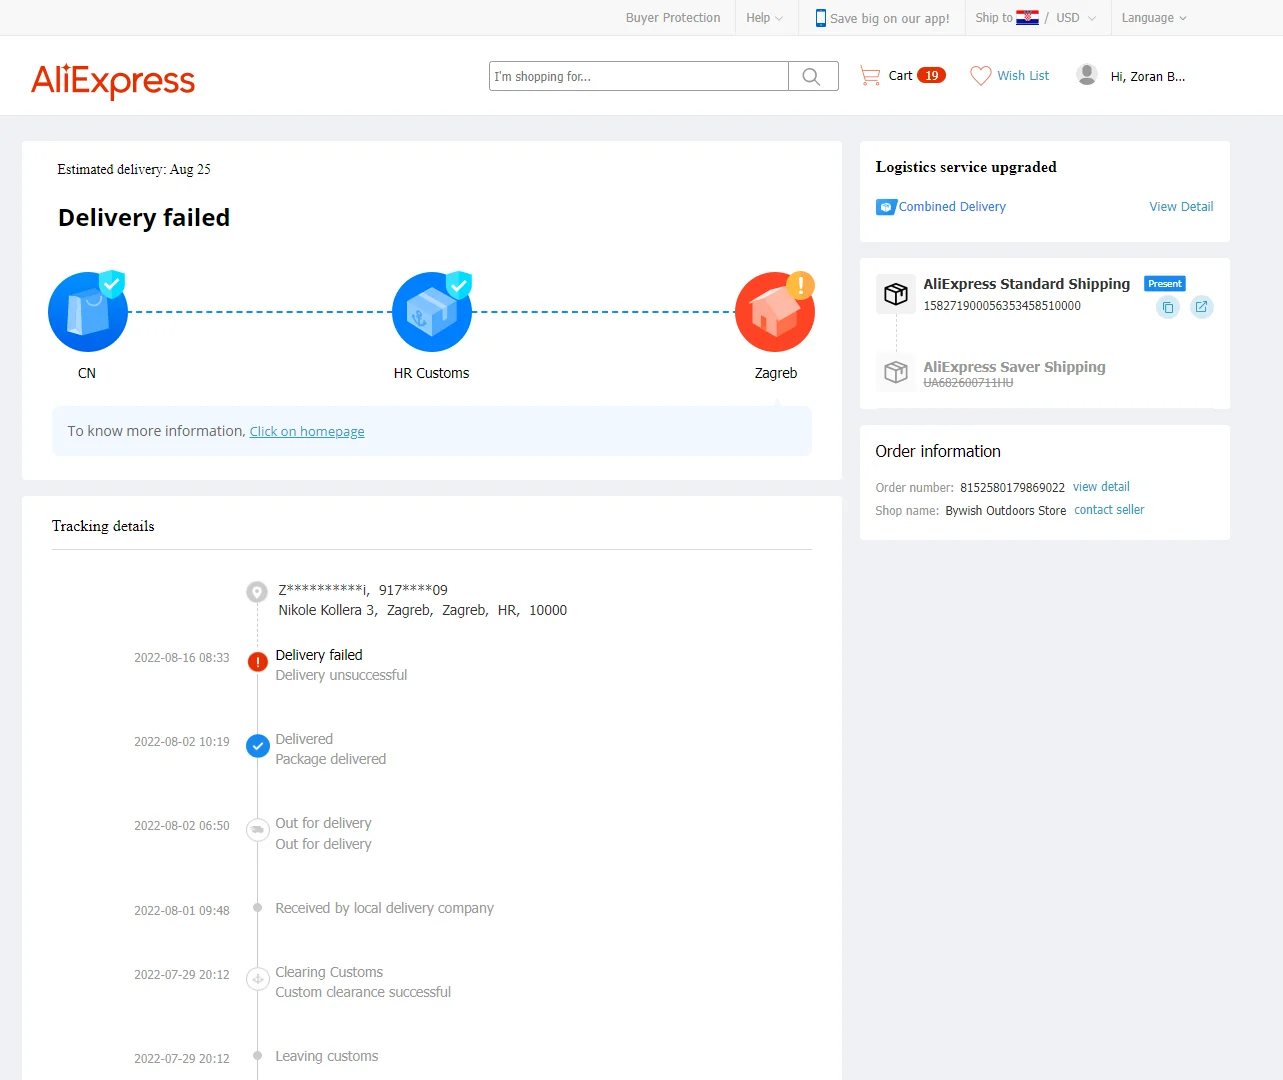1283x1080 pixels.
Task: Click the 'Delivery unsuccessful' tracking entry
Action: 341,675
